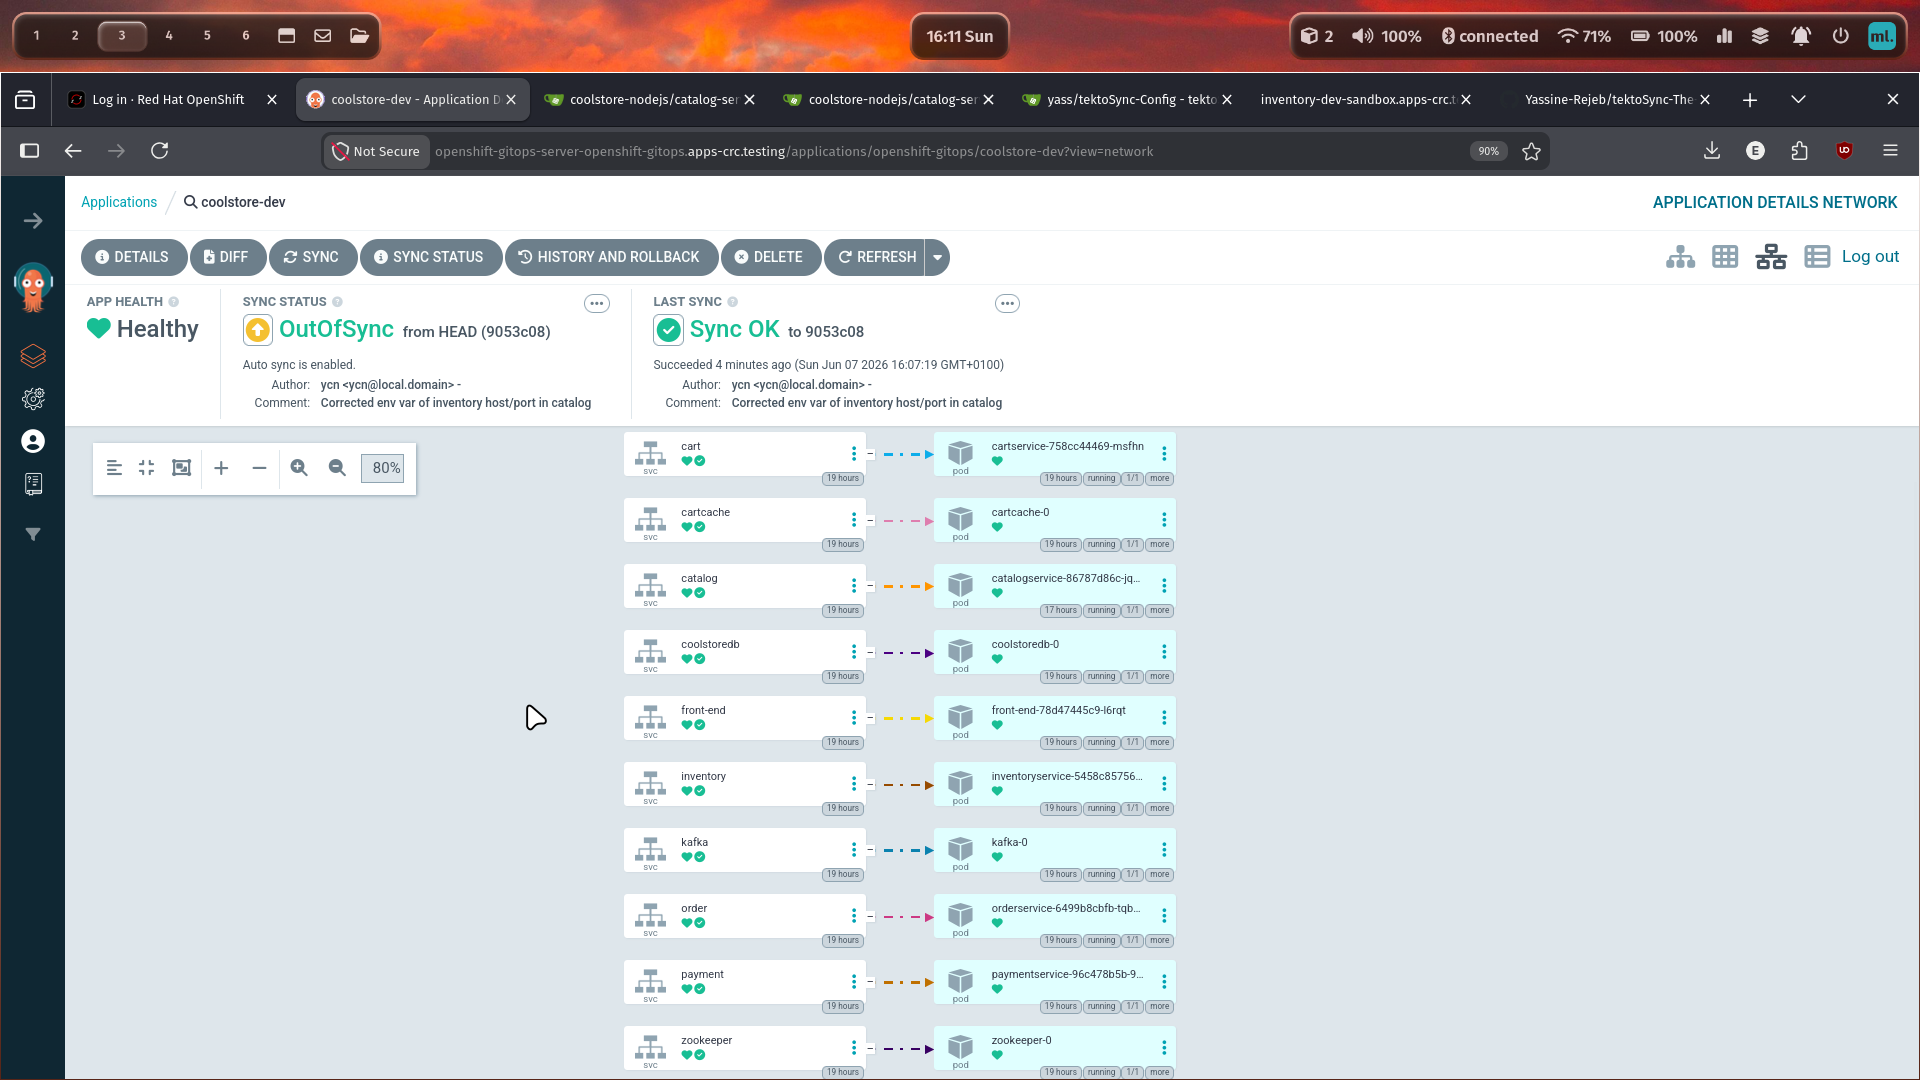Toggle the browser sidebar panel button
Image resolution: width=1920 pixels, height=1080 pixels.
[29, 151]
